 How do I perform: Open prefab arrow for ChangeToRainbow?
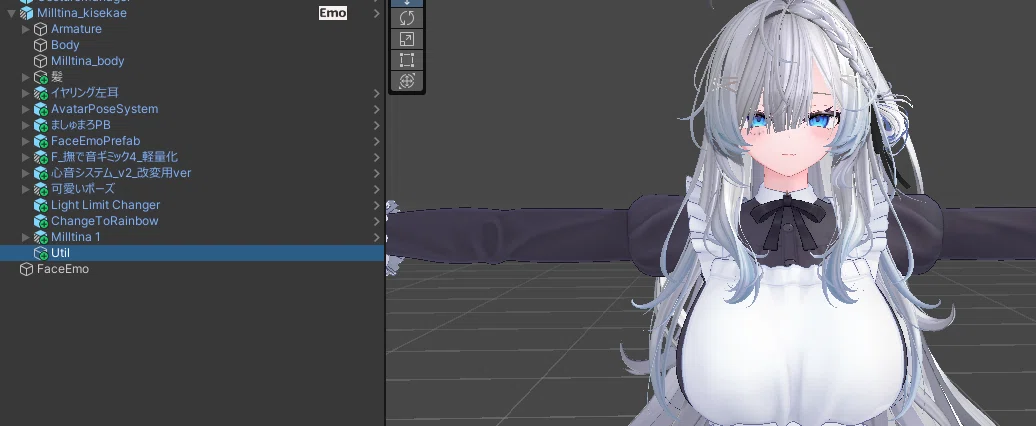pyautogui.click(x=376, y=221)
